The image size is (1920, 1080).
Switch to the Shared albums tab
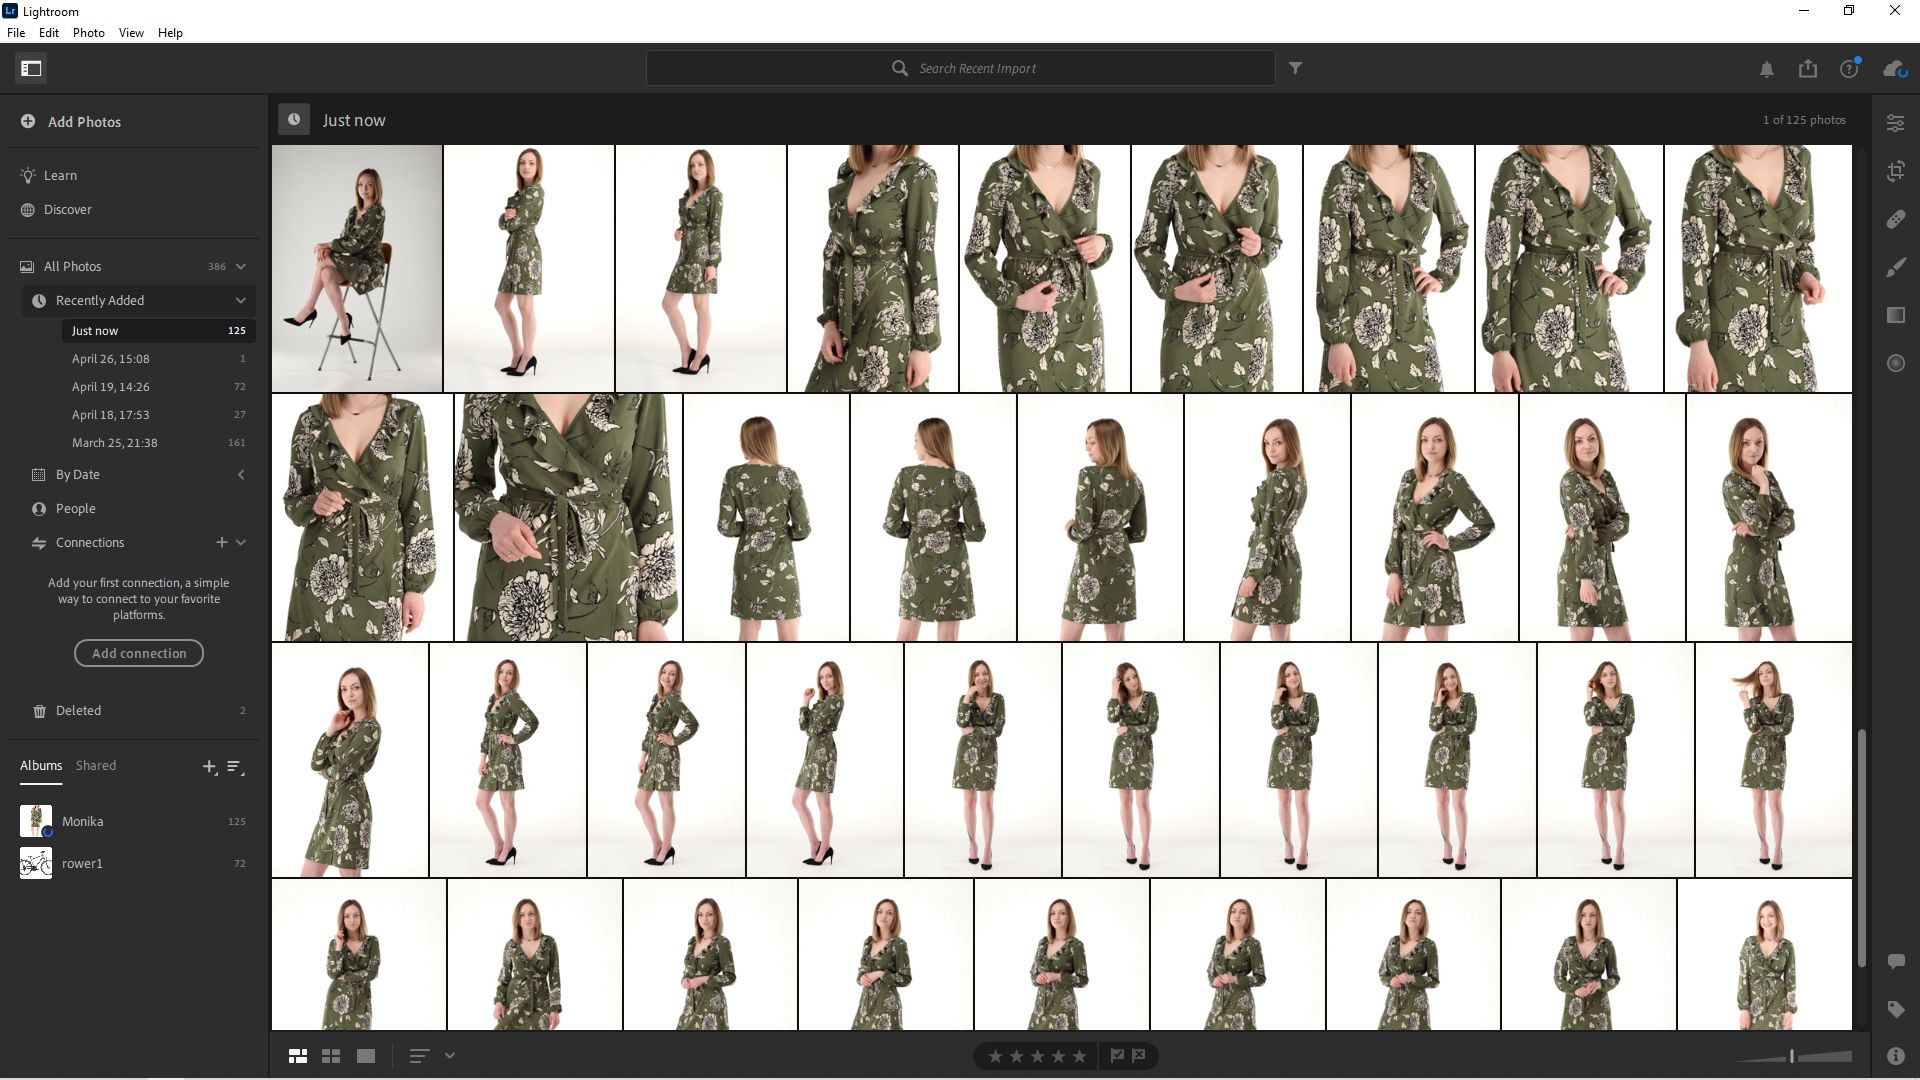pos(96,765)
